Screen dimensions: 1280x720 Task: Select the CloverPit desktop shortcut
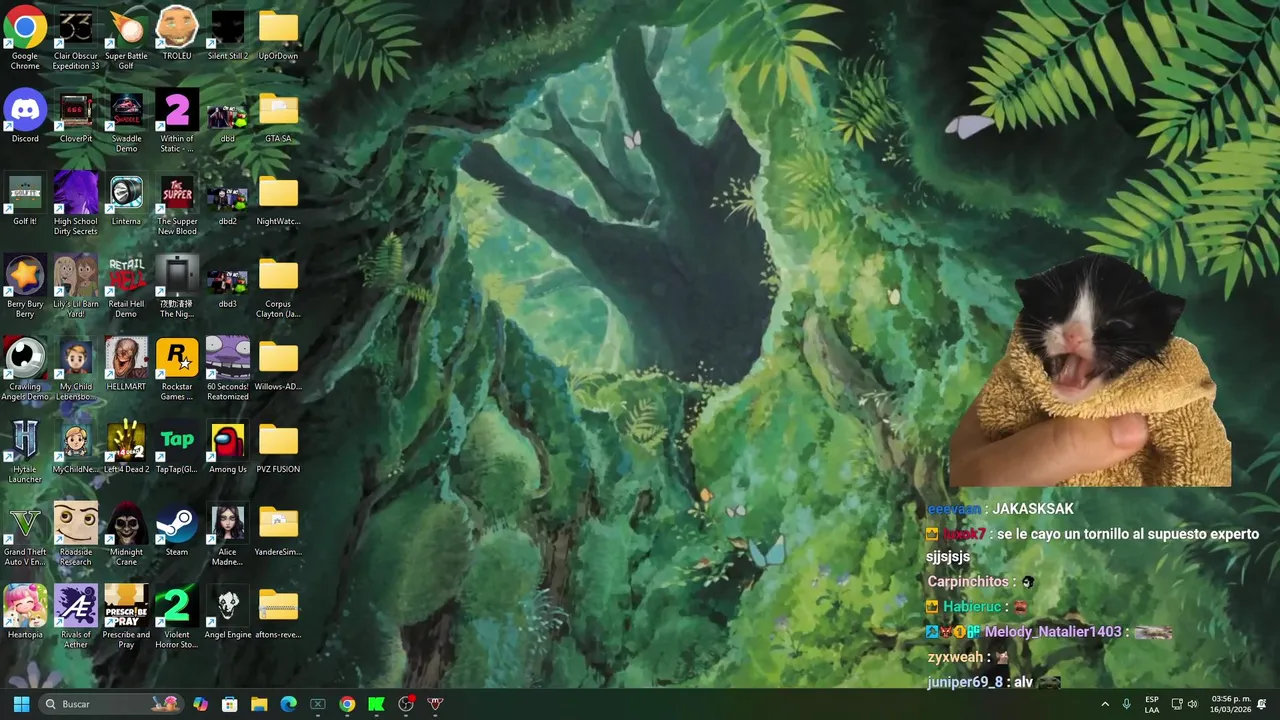click(x=76, y=118)
